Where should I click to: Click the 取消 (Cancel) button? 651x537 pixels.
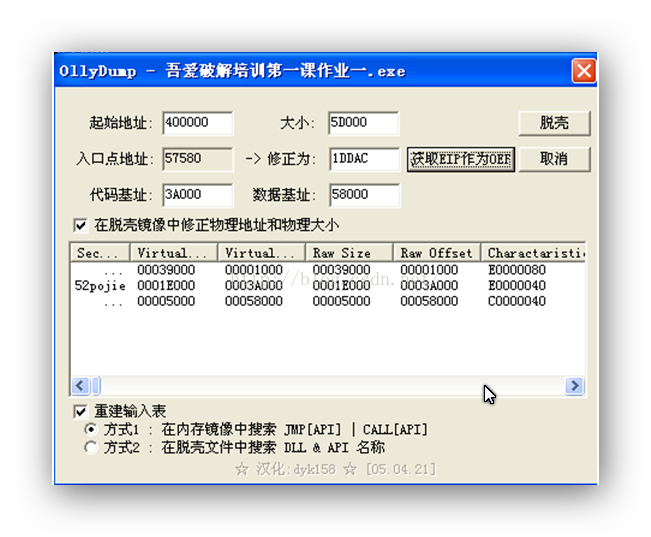(x=554, y=159)
